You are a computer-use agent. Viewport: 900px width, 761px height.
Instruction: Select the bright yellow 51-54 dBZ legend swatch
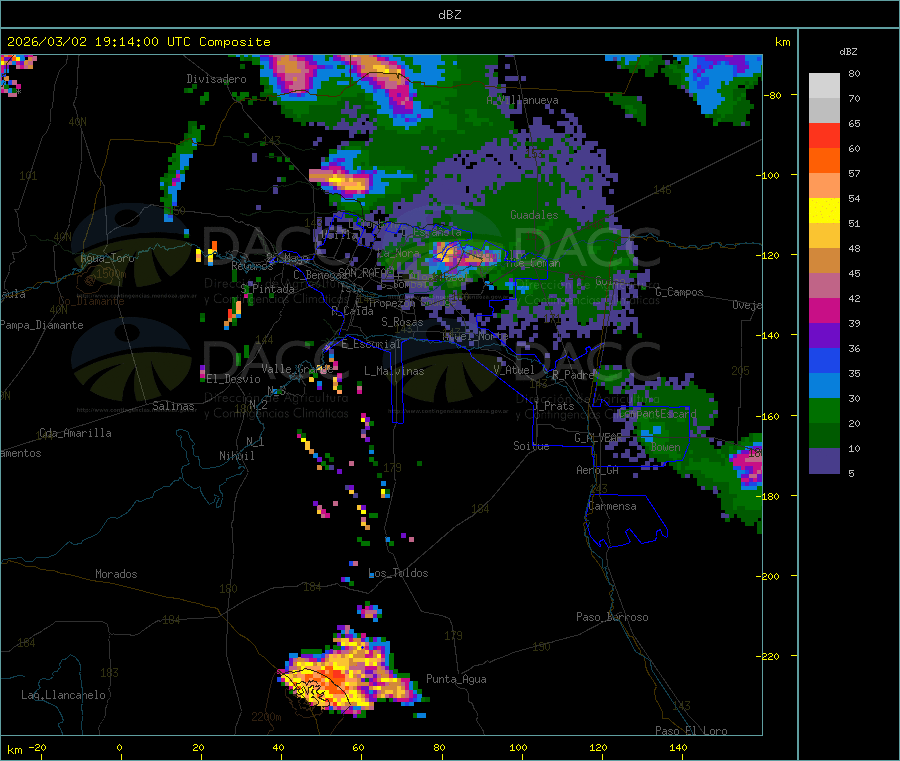824,211
